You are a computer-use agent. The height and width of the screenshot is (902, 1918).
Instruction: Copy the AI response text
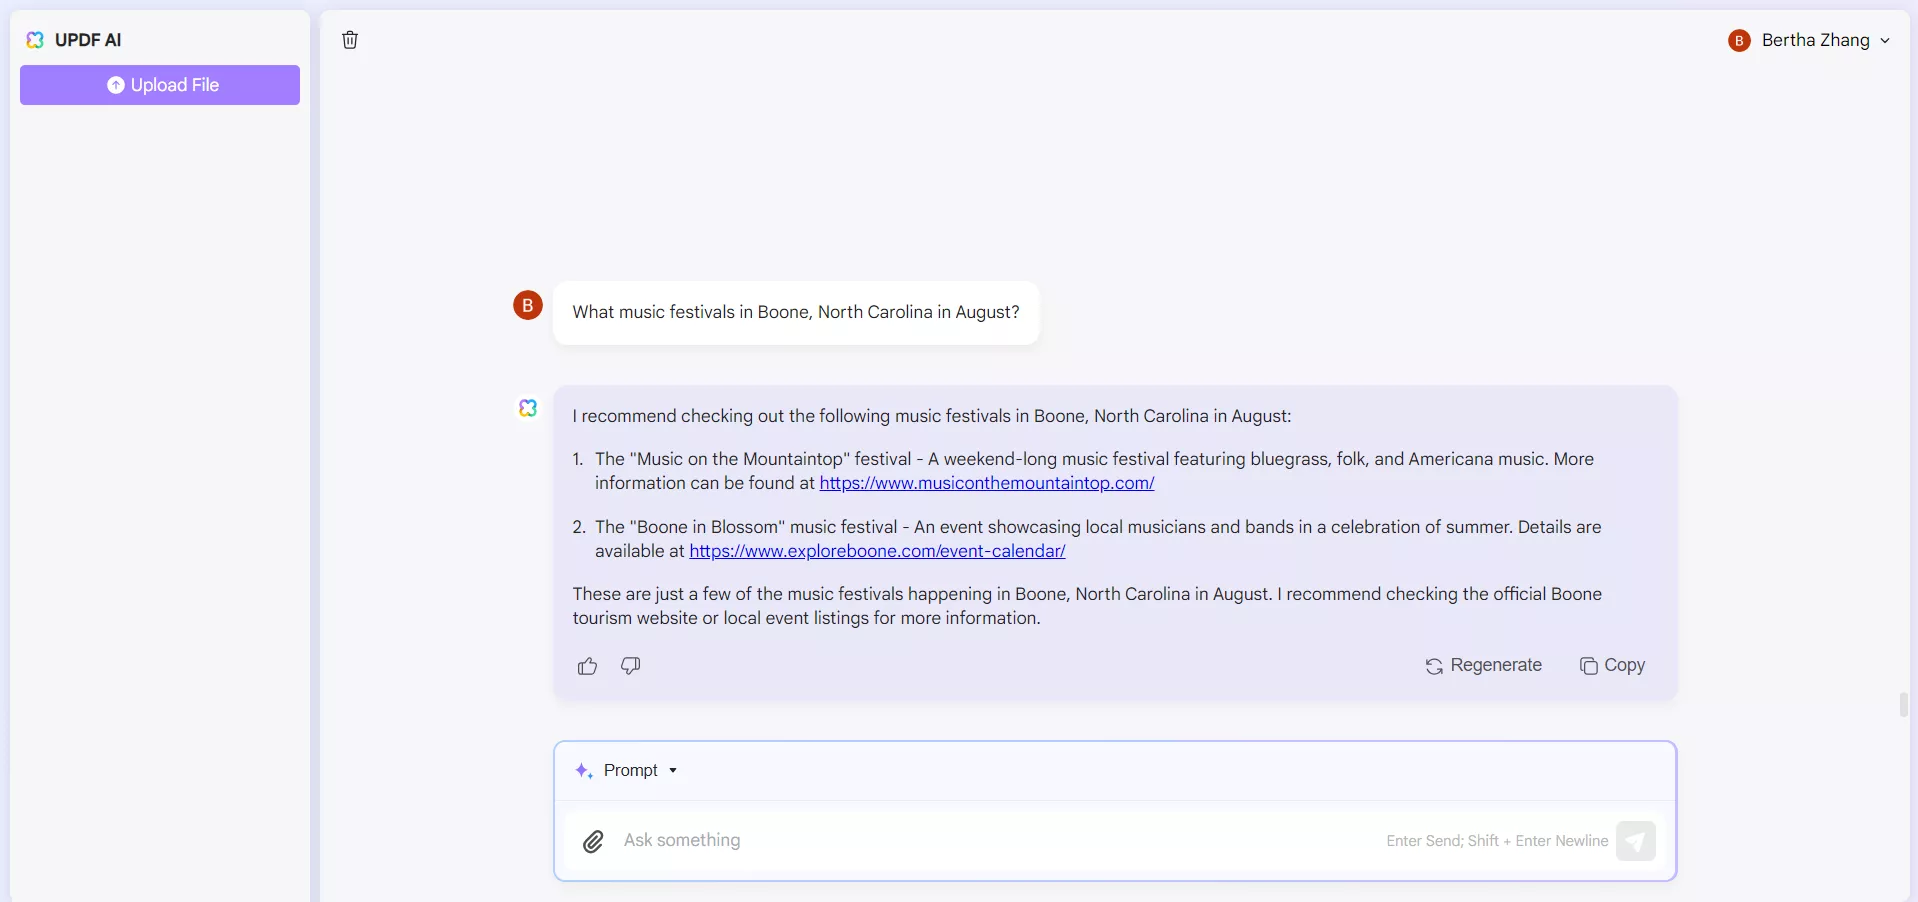point(1612,666)
